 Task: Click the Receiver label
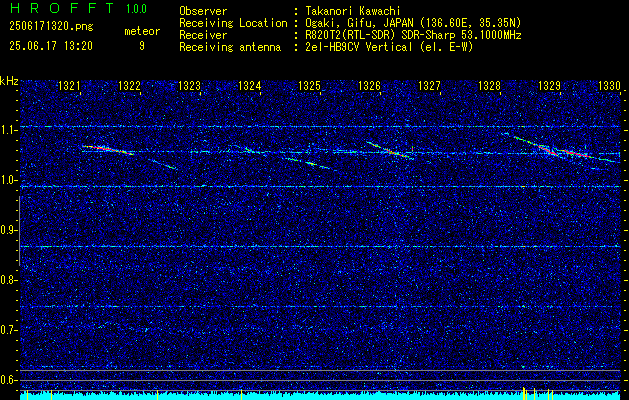[x=203, y=35]
